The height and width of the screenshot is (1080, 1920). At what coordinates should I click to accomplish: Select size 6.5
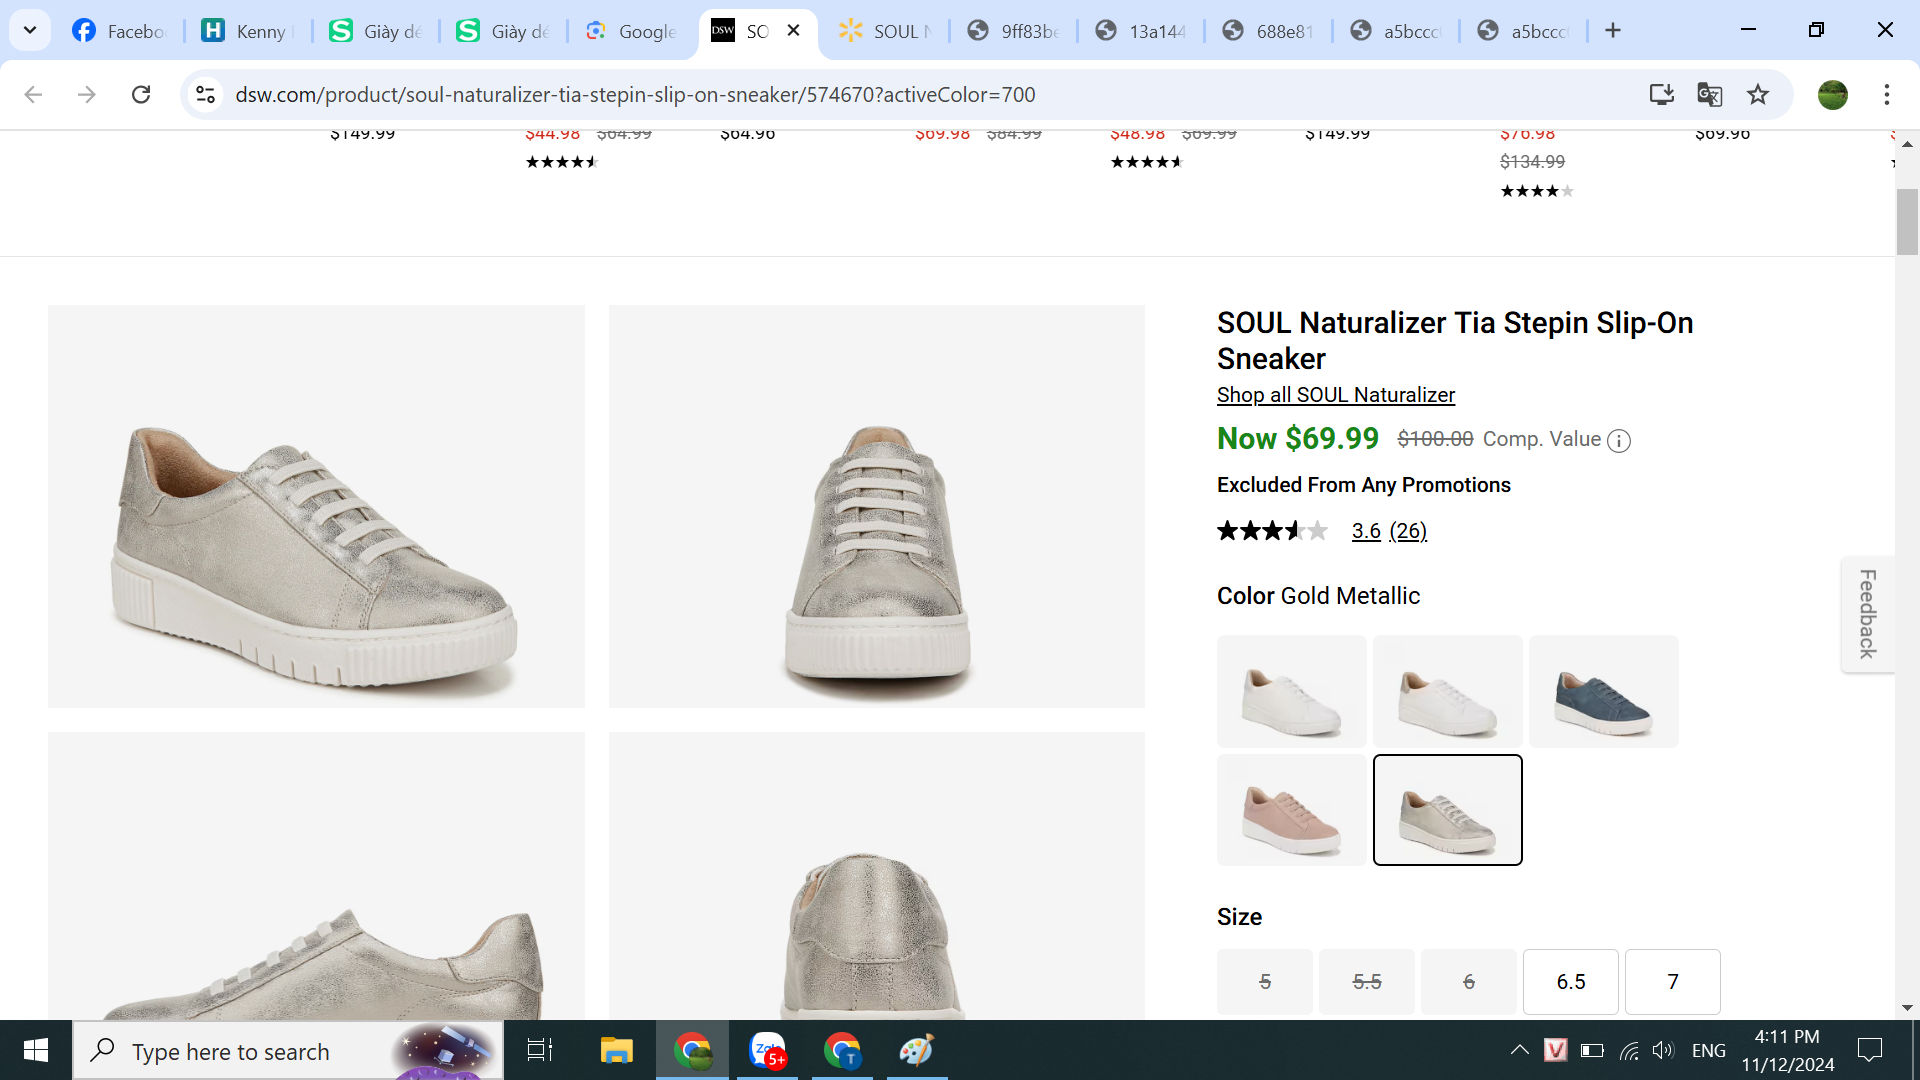[1570, 982]
